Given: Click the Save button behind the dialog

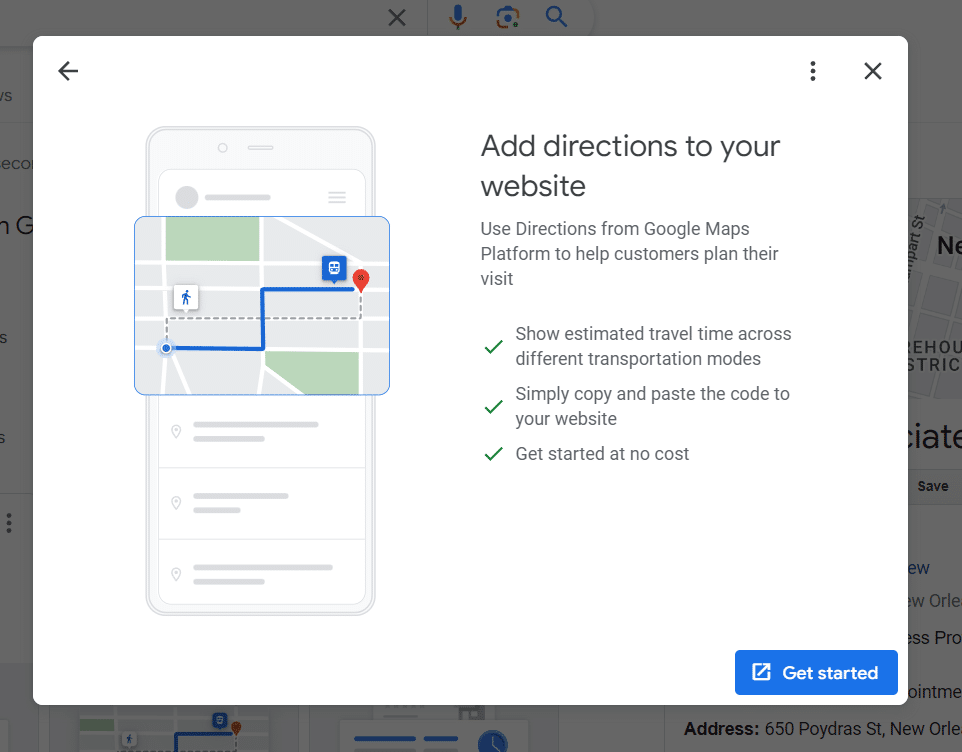Looking at the screenshot, I should tap(932, 486).
